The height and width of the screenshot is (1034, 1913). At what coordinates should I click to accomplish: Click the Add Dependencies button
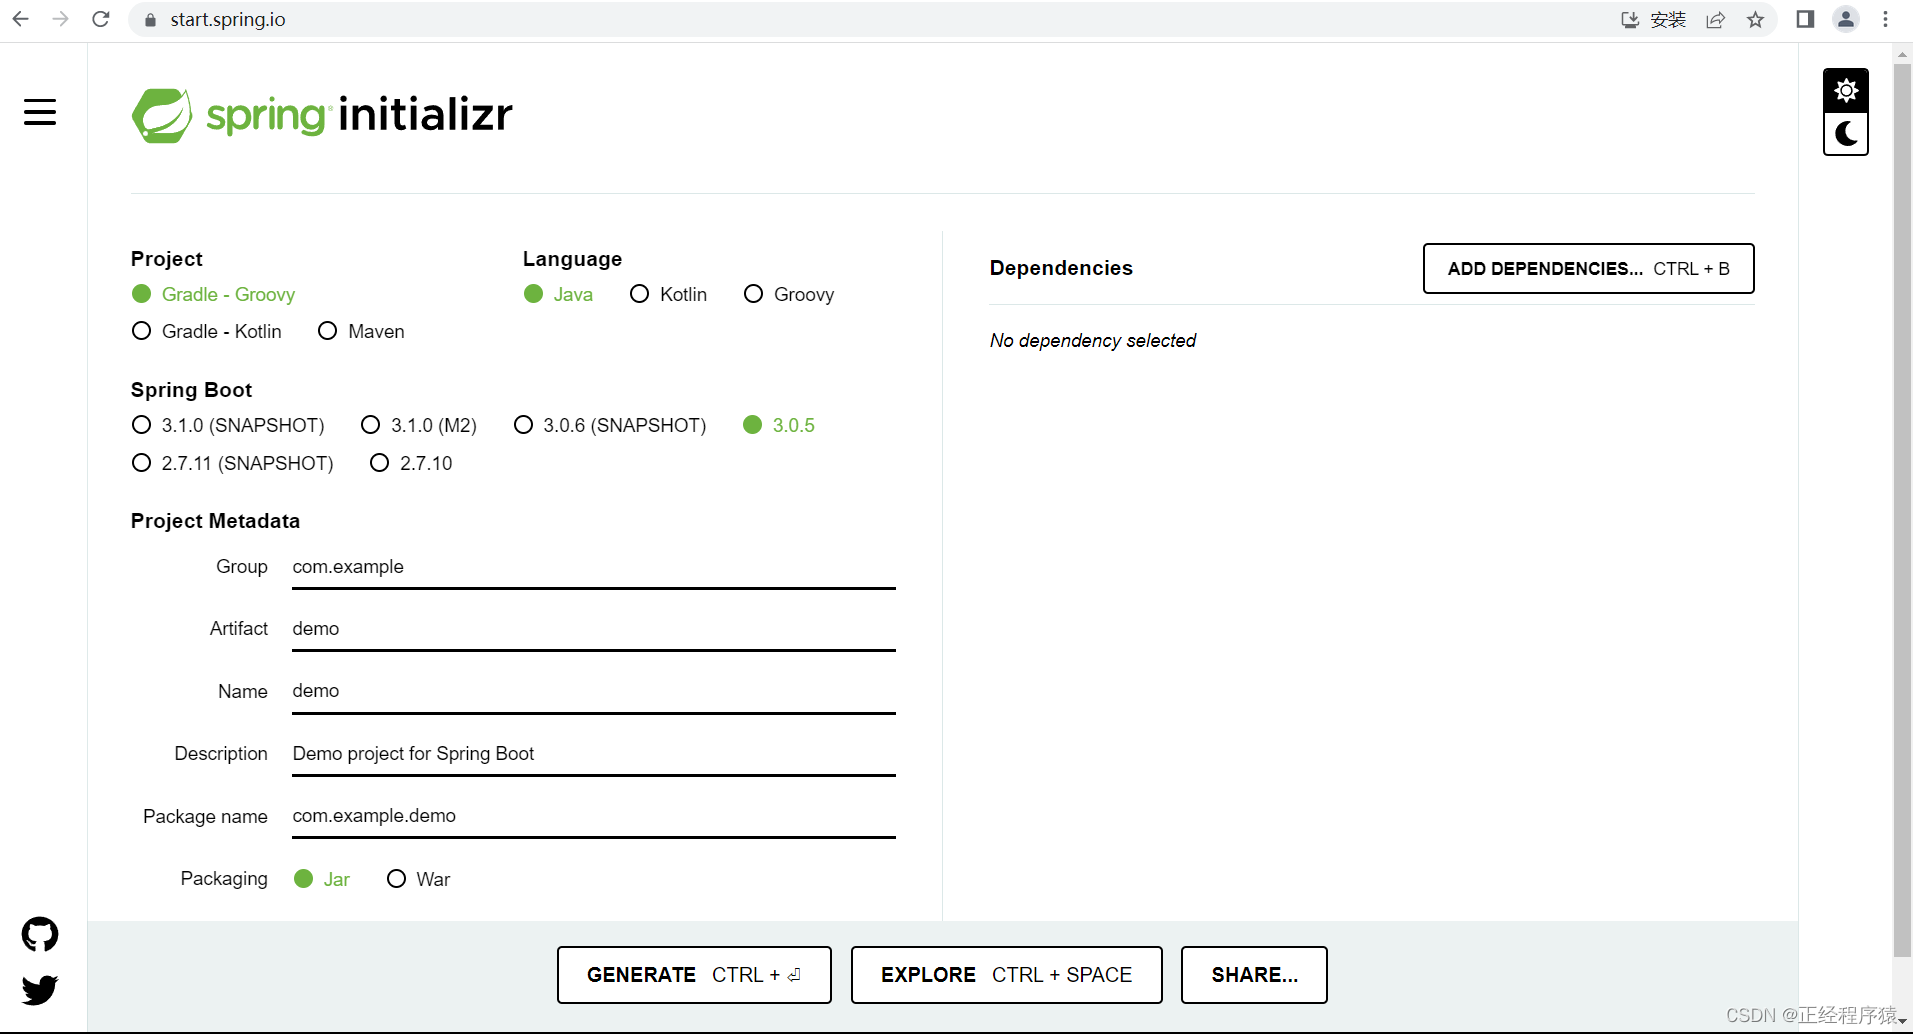(x=1588, y=268)
